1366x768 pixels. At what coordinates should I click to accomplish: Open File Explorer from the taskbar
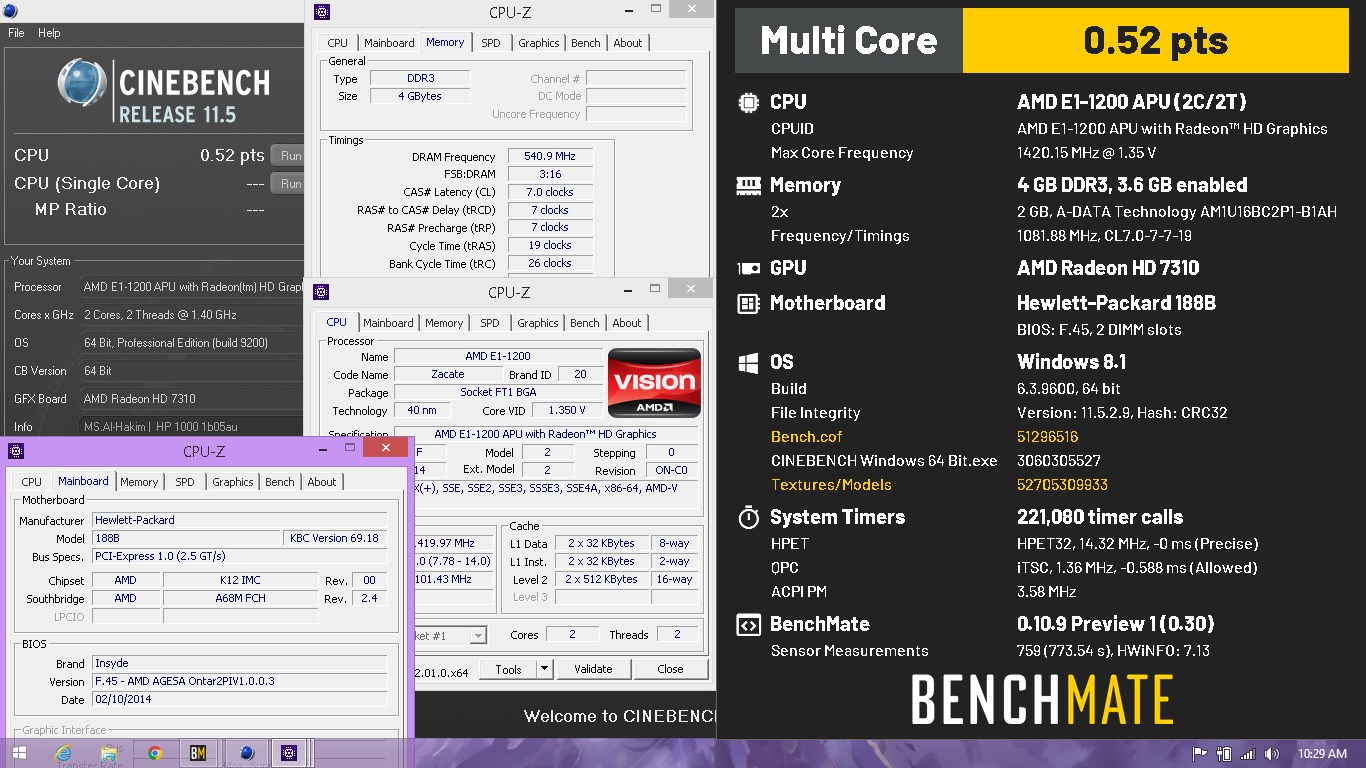coord(110,753)
